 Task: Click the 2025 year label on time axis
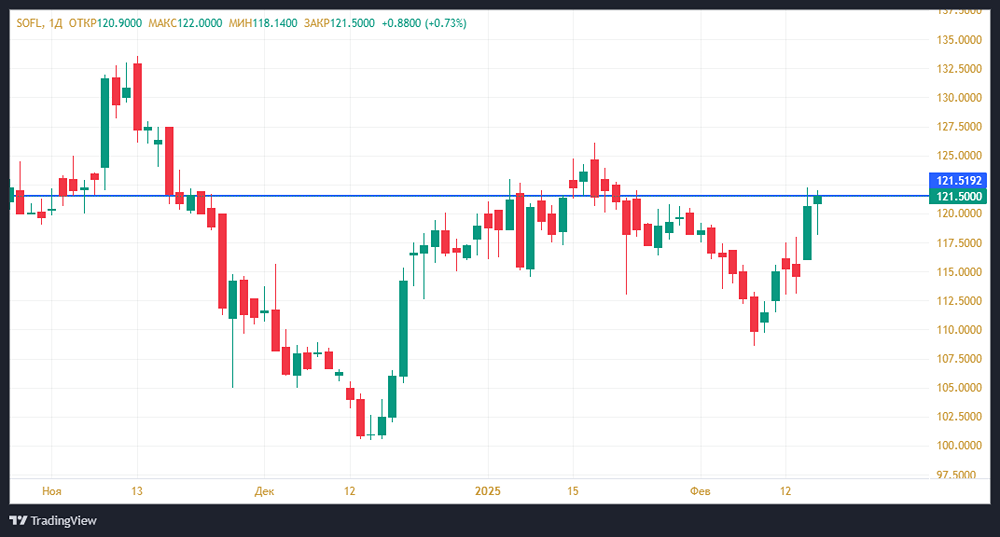pyautogui.click(x=488, y=491)
